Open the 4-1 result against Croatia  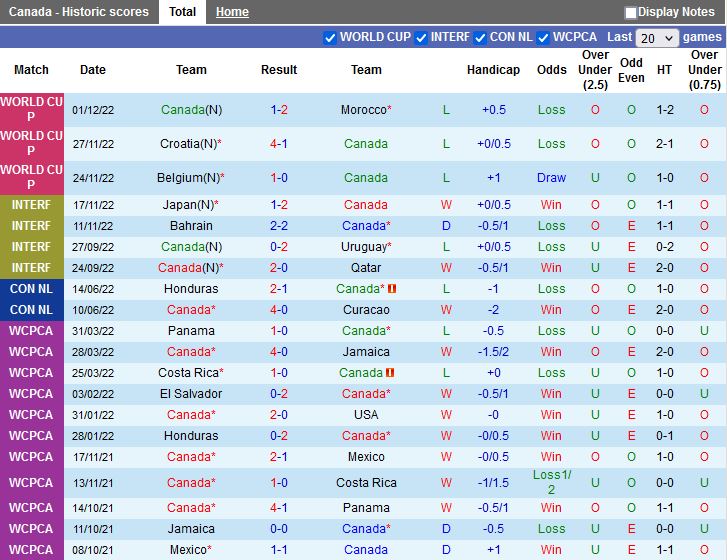click(279, 144)
